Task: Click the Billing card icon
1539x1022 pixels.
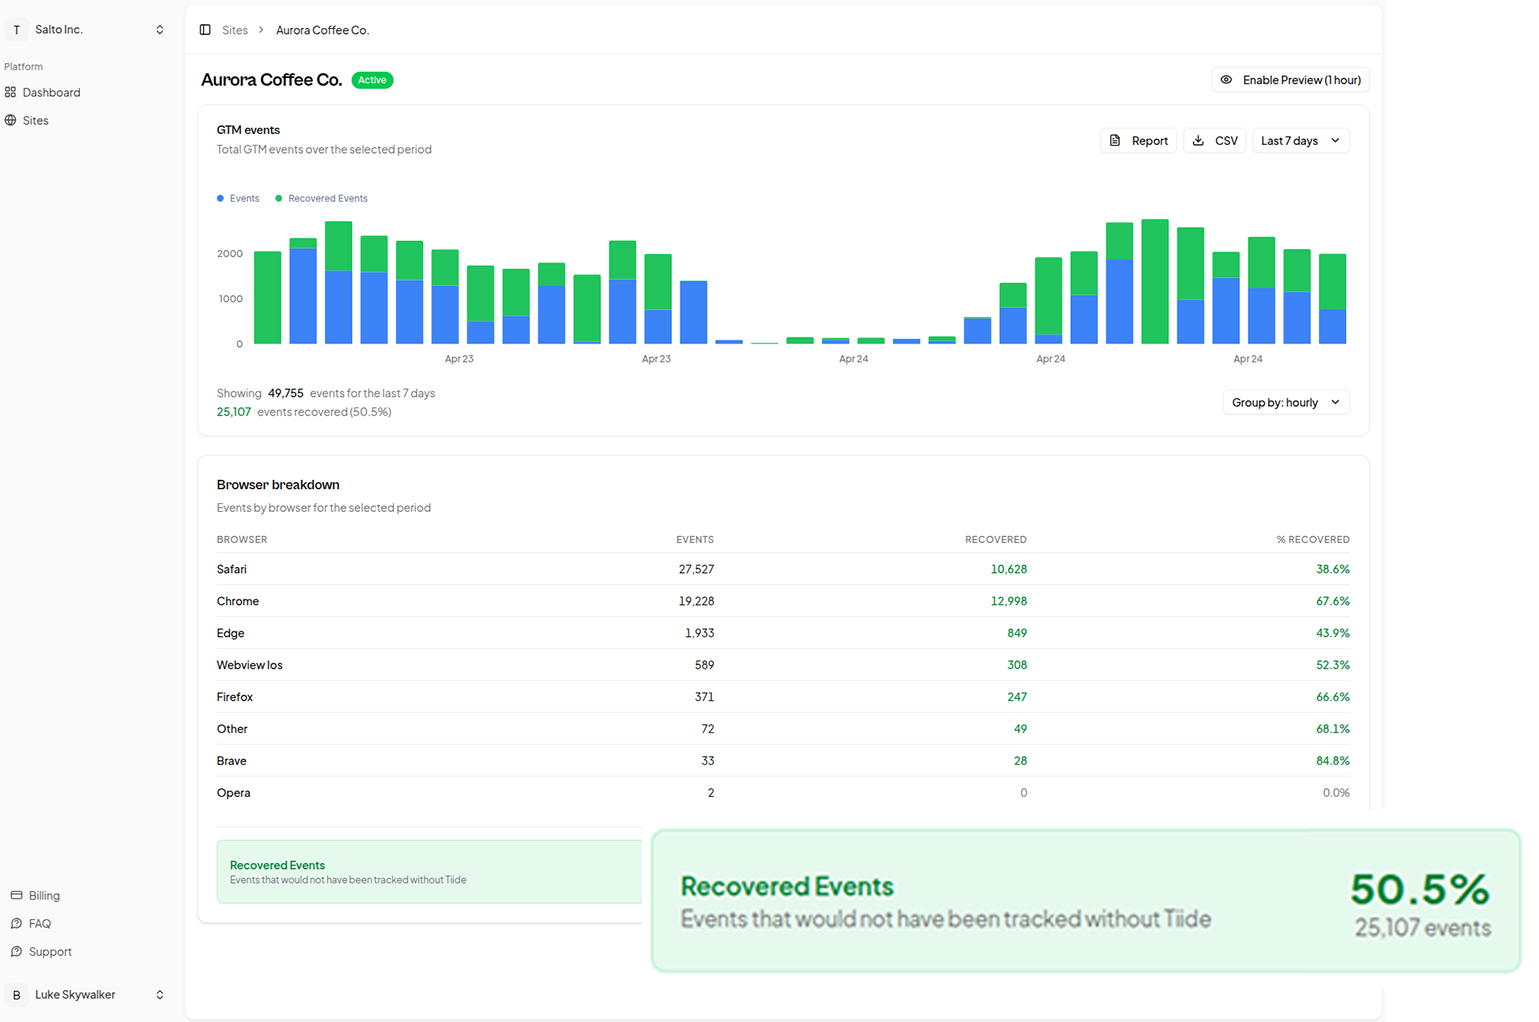Action: [16, 895]
